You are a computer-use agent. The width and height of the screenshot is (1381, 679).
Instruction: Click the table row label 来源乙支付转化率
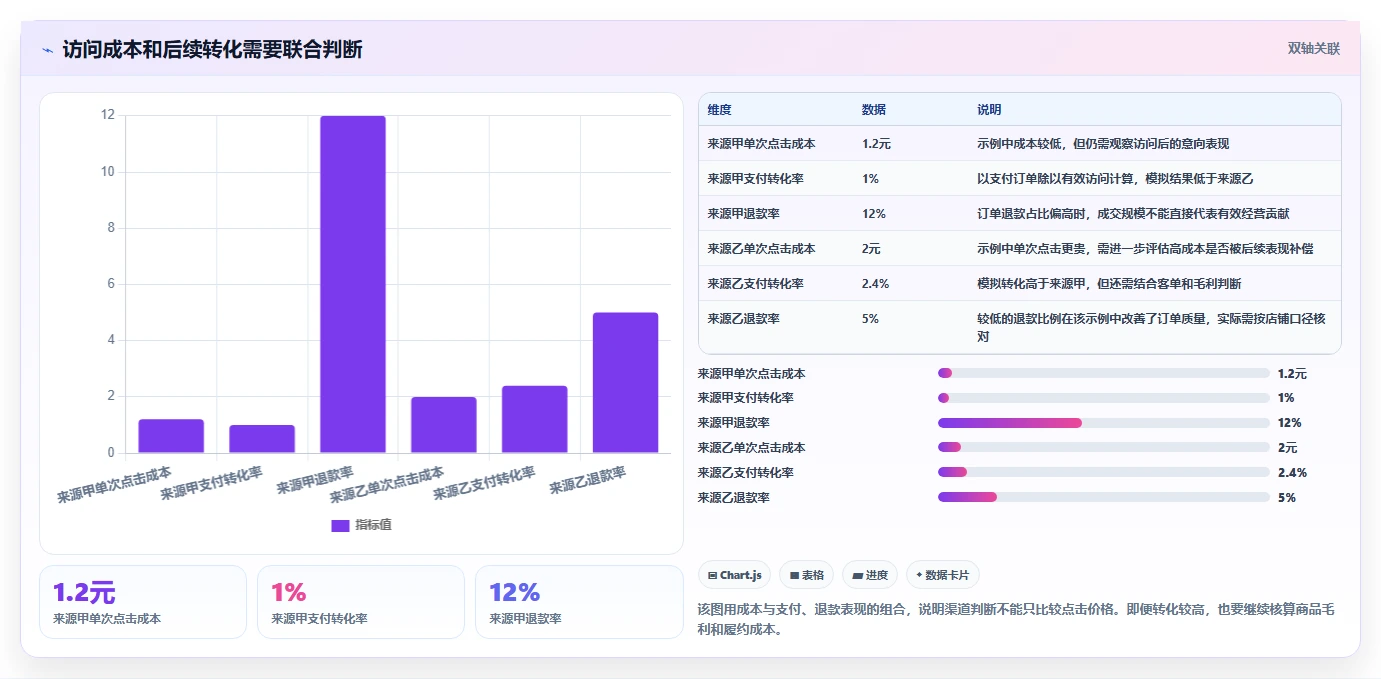tap(755, 284)
